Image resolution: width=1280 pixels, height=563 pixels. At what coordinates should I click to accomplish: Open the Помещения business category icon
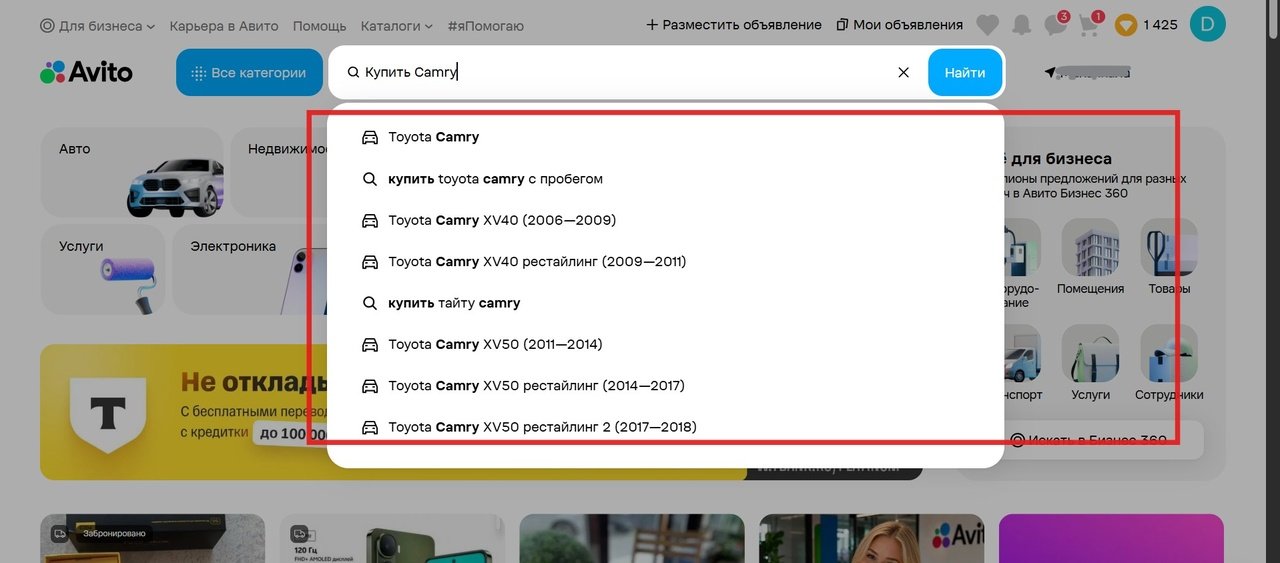(x=1090, y=247)
